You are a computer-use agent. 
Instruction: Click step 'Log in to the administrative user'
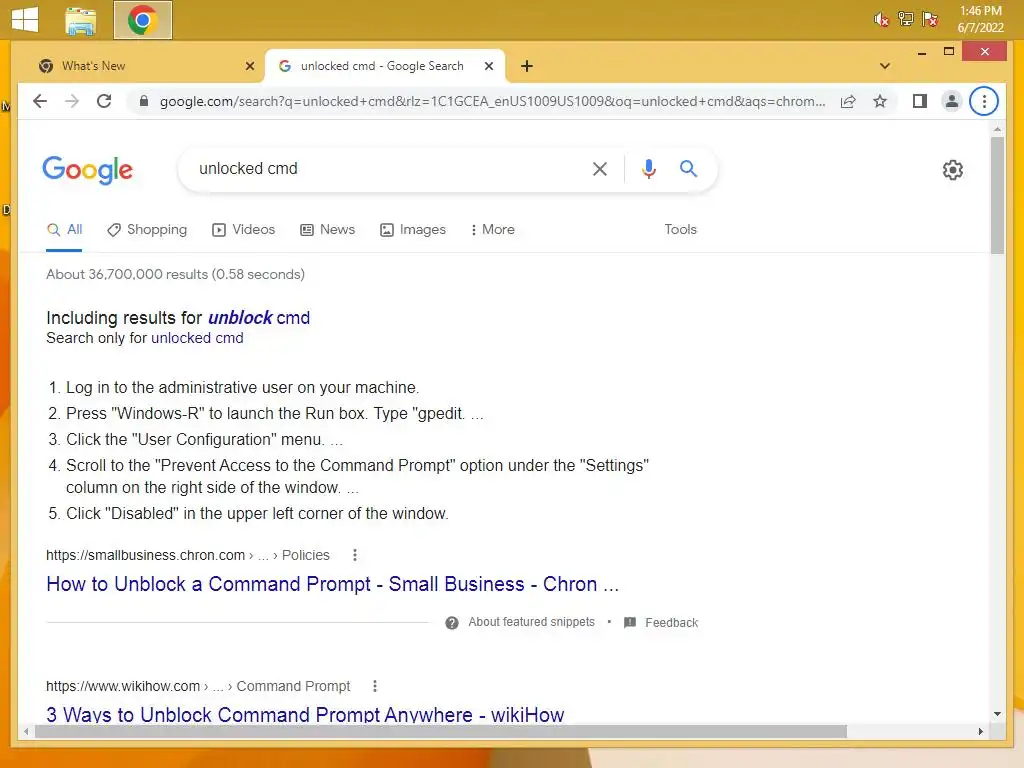tap(242, 387)
